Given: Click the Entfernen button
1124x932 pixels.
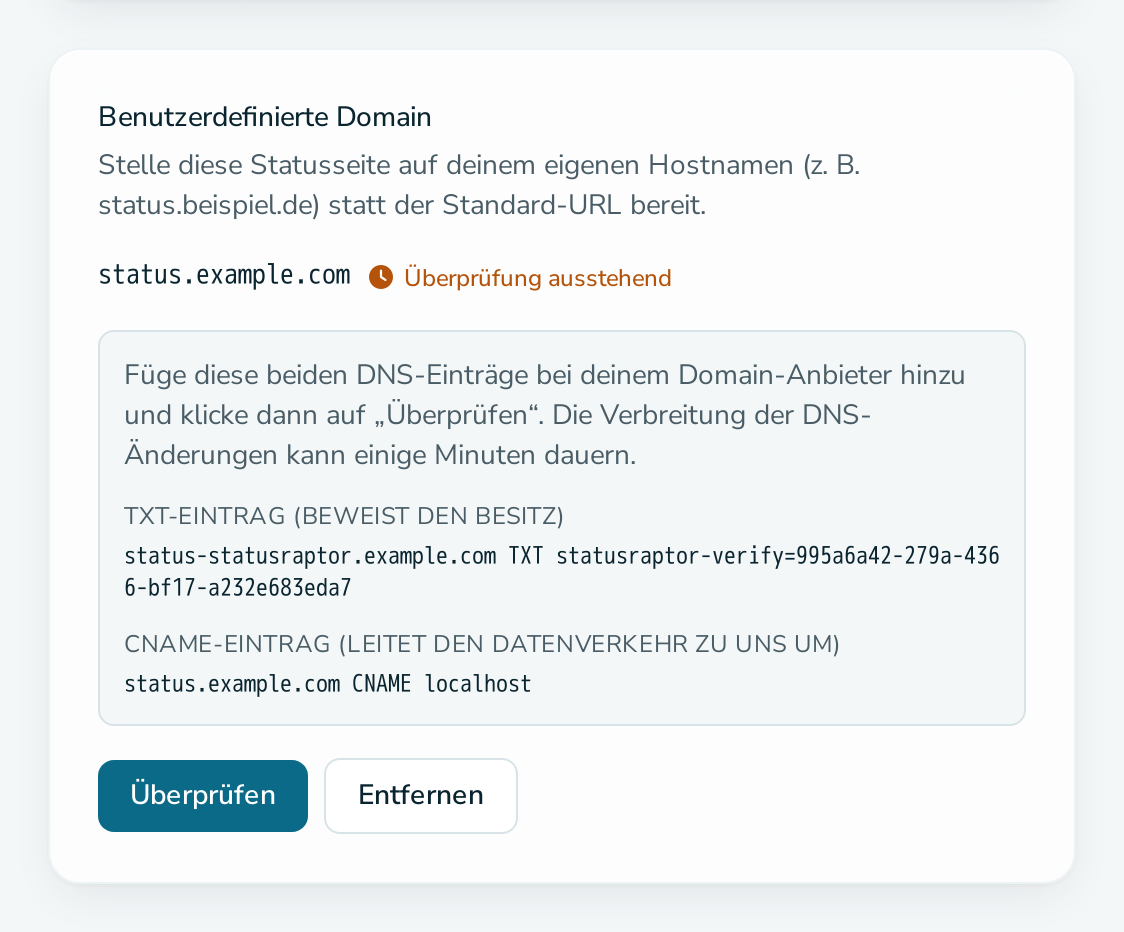Looking at the screenshot, I should click(421, 796).
